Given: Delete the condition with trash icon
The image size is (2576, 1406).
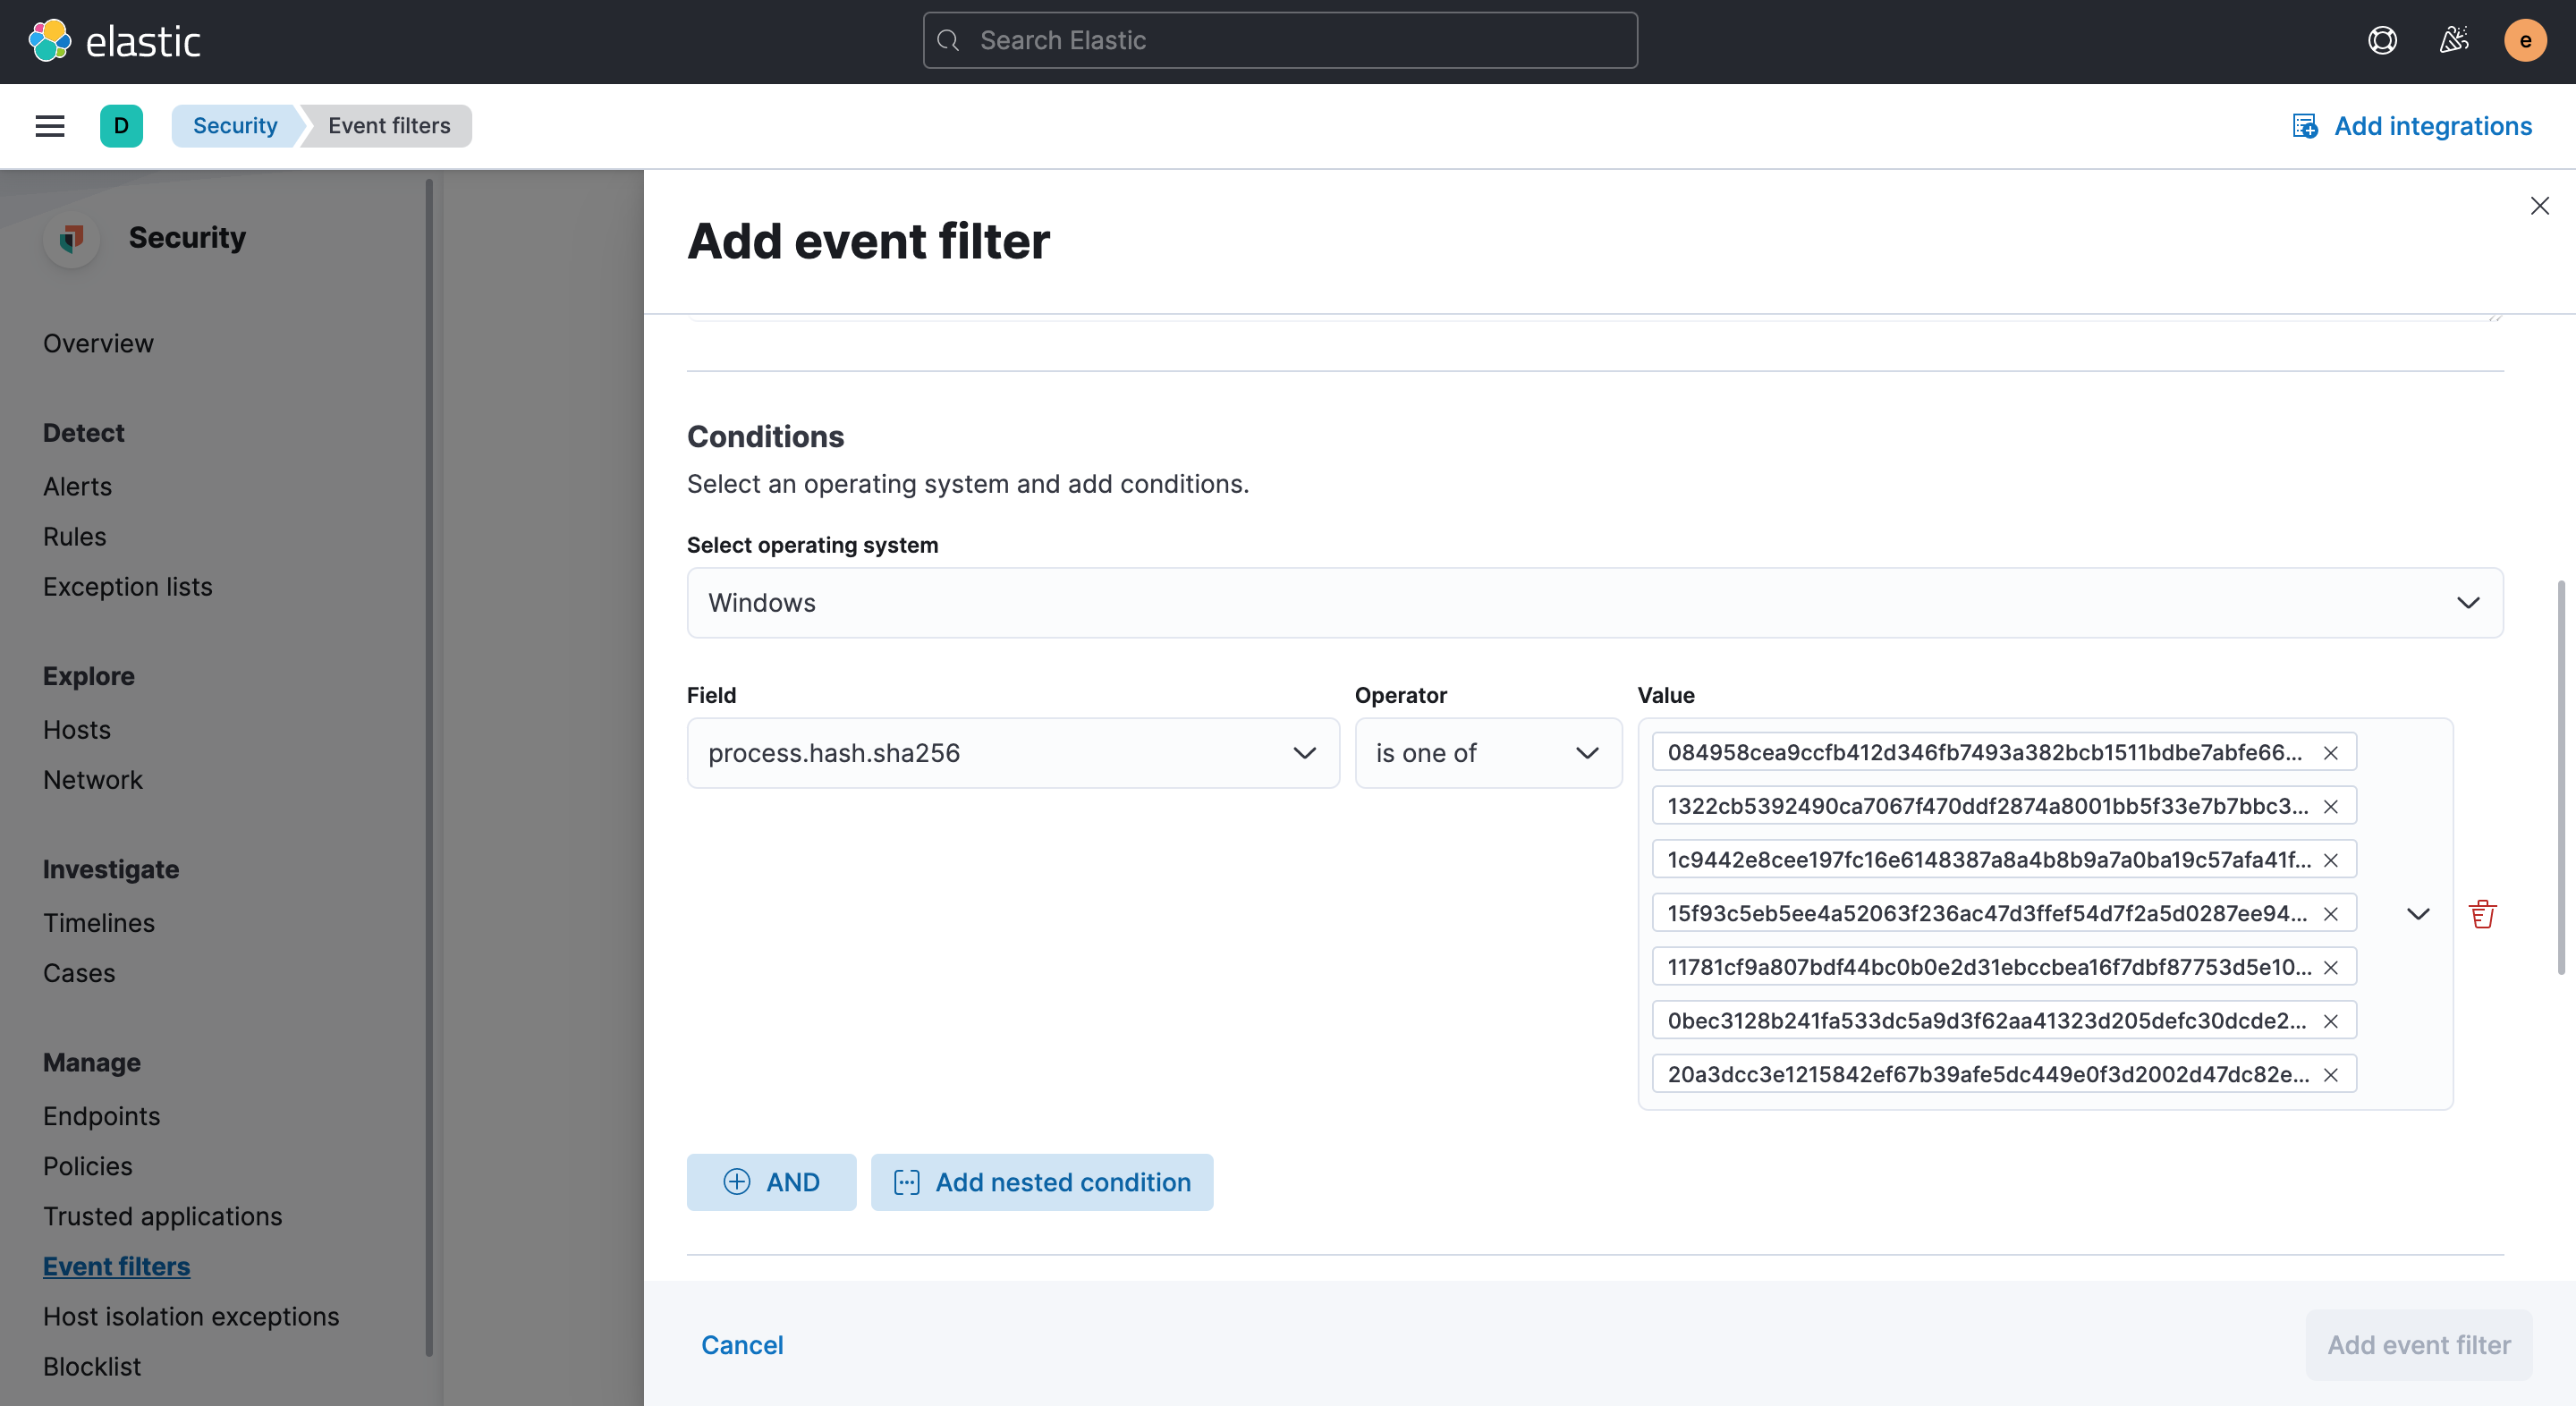Looking at the screenshot, I should coord(2482,914).
